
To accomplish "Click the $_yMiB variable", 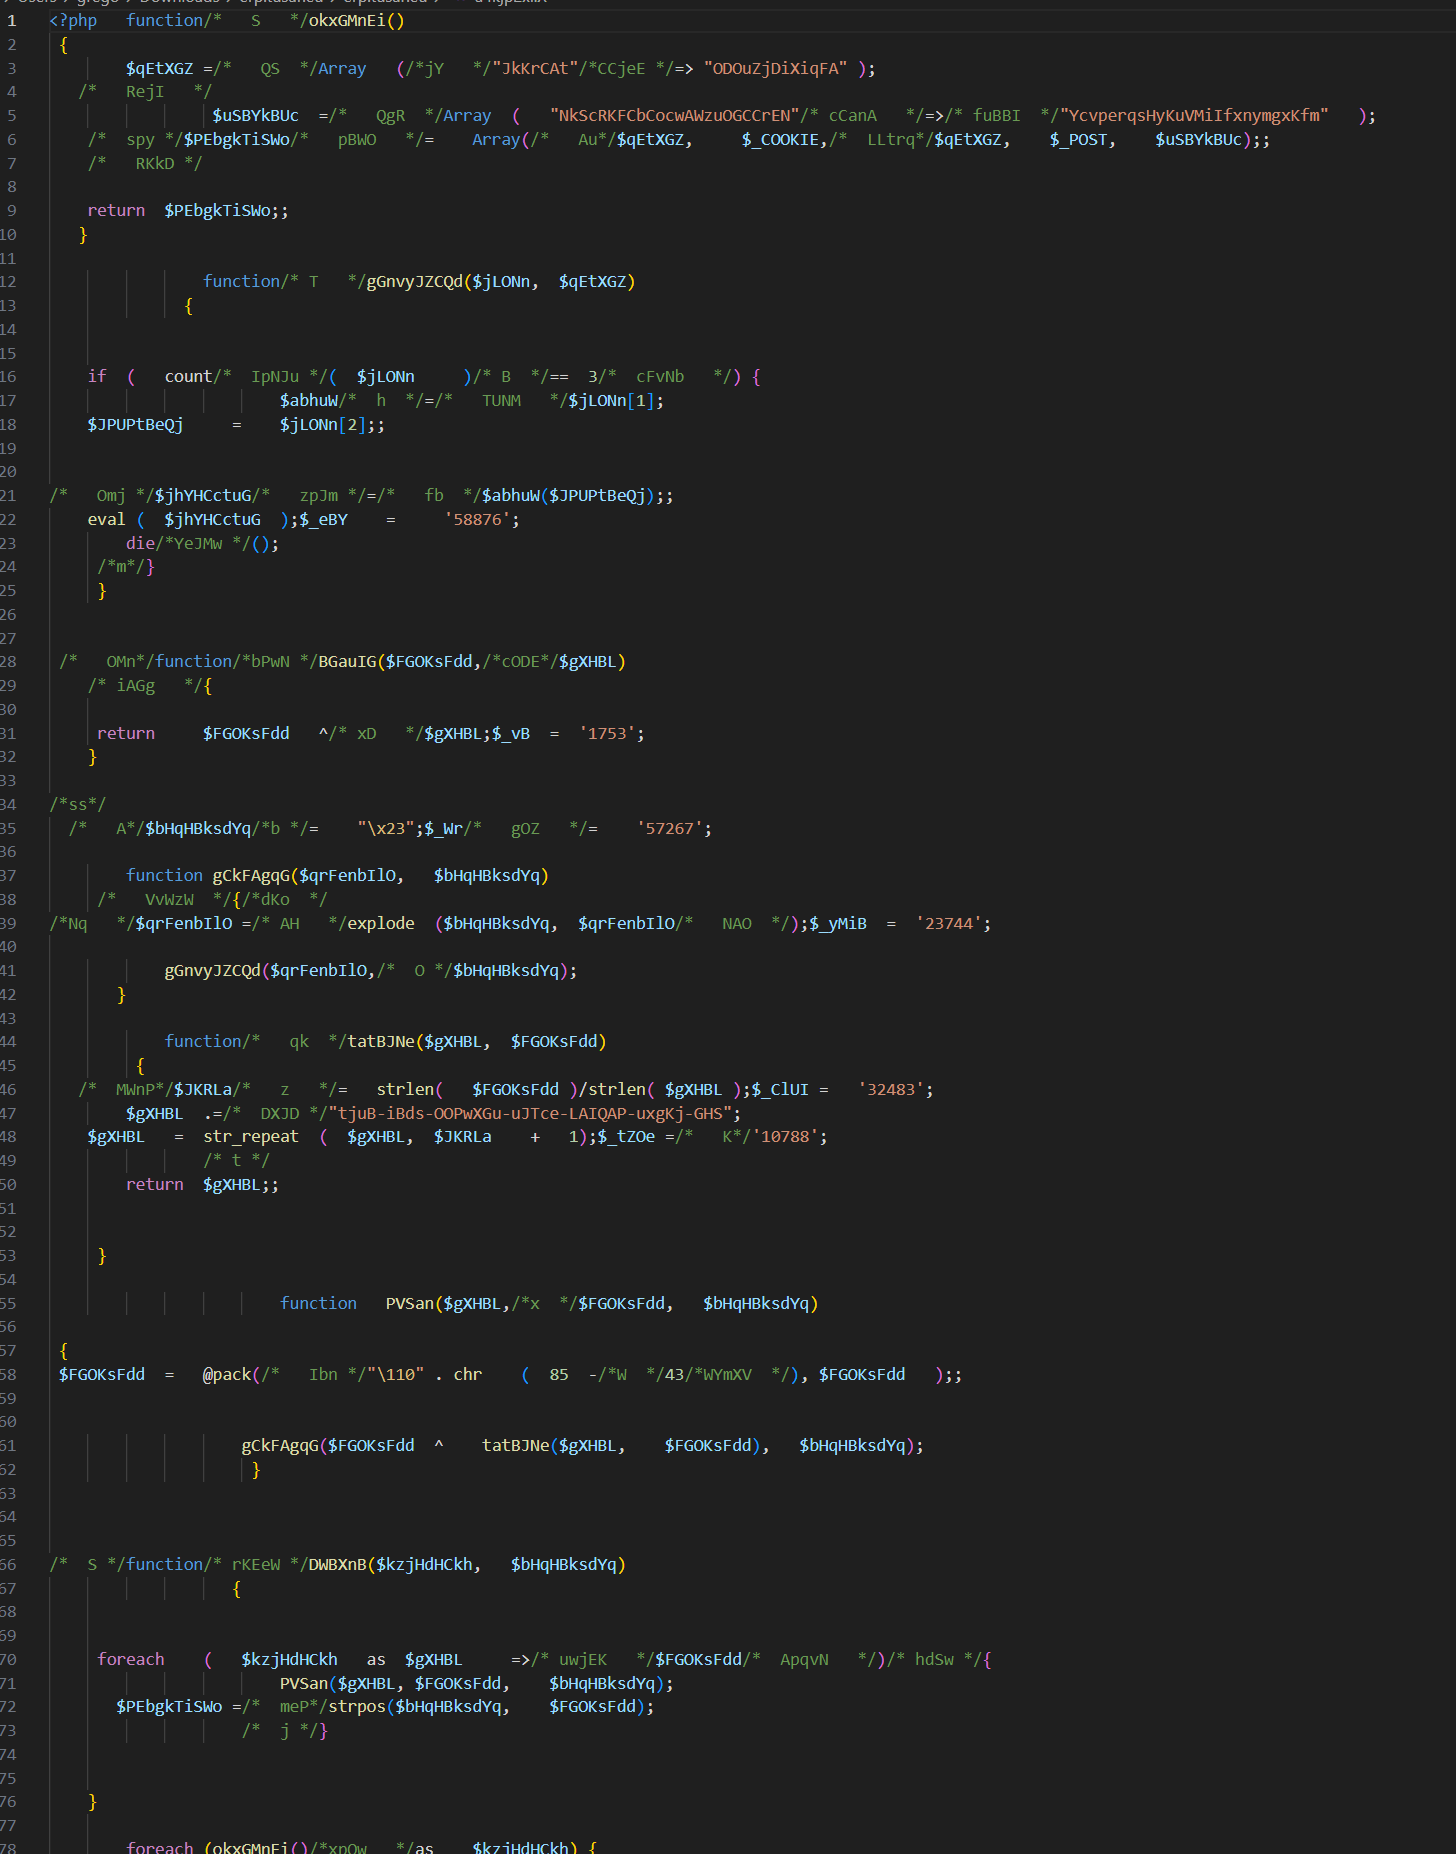I will click(x=838, y=923).
